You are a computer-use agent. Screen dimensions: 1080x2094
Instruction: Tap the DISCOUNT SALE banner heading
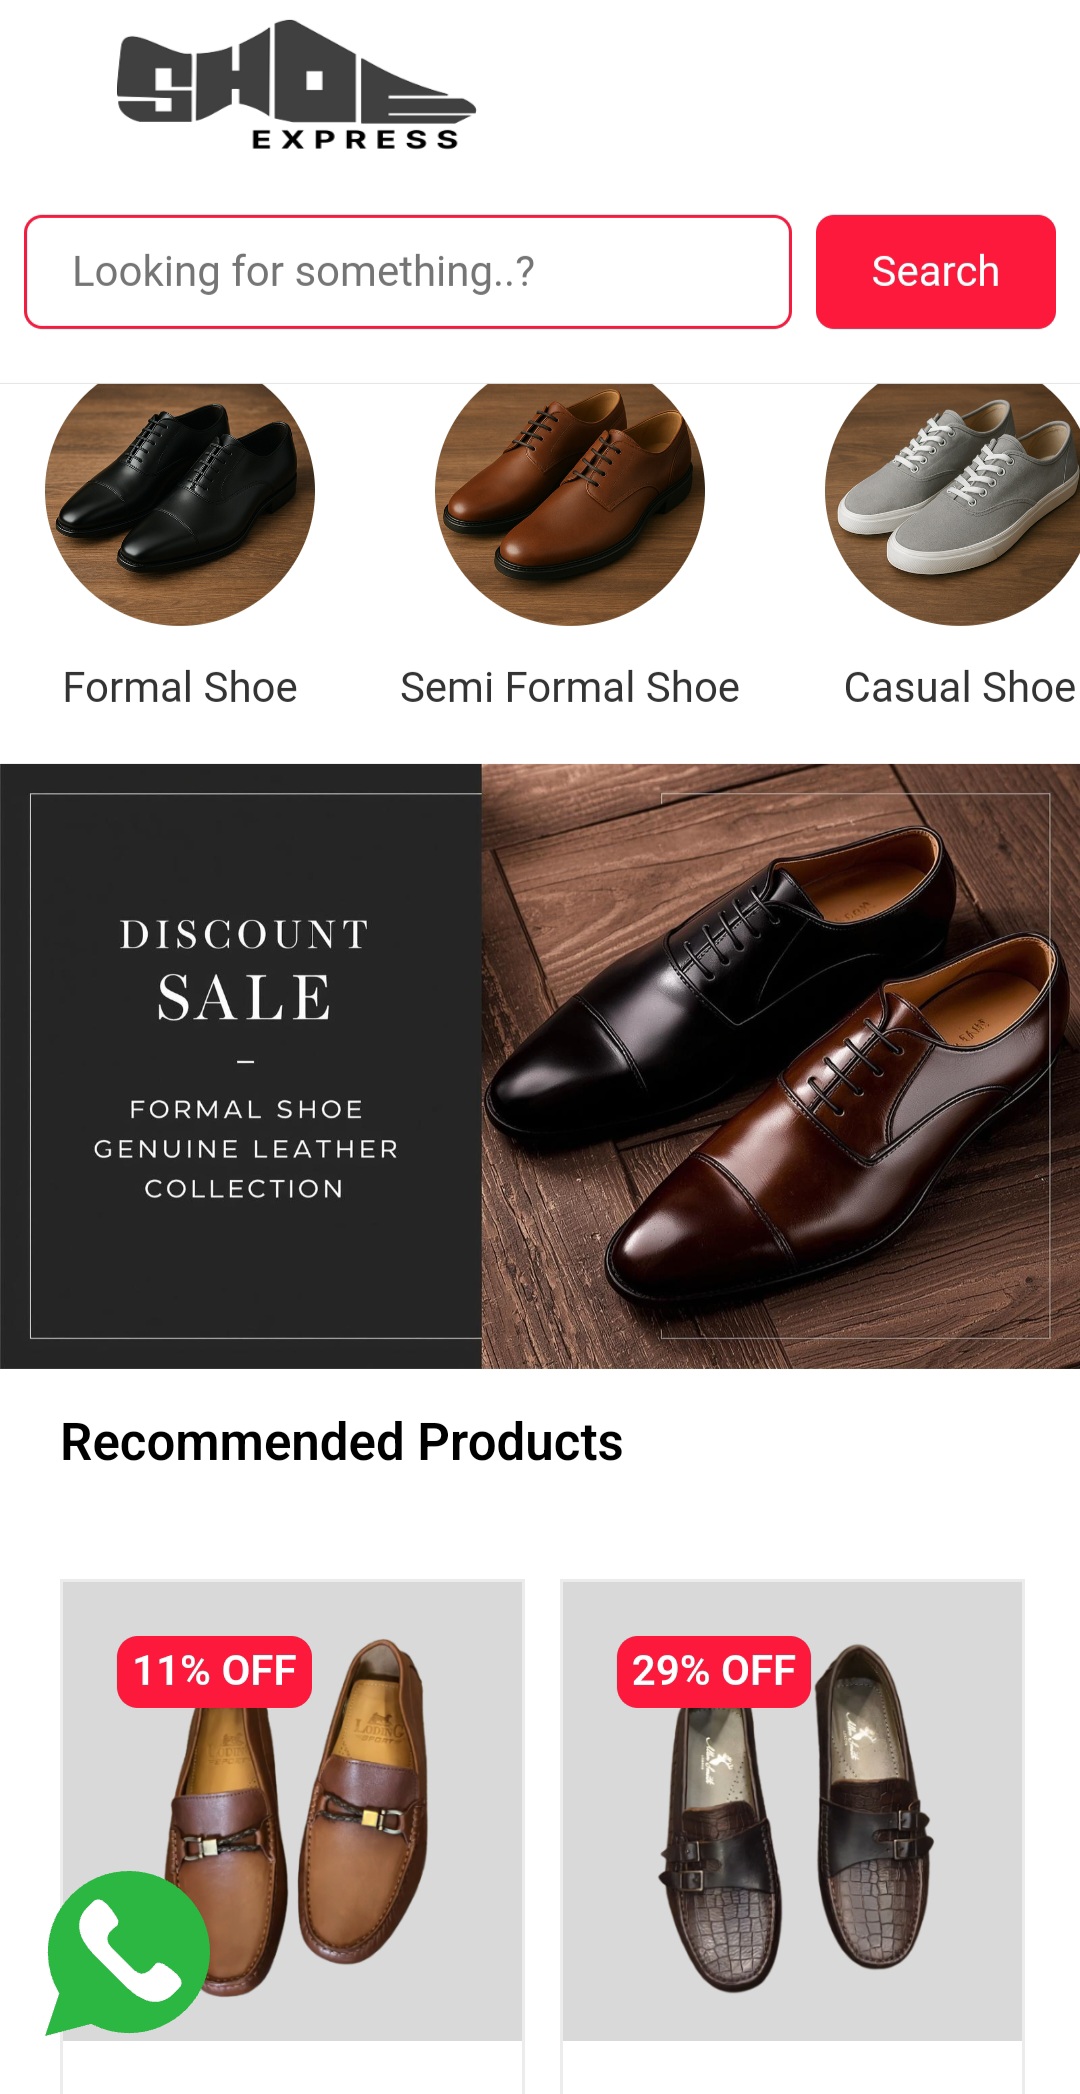[x=245, y=970]
